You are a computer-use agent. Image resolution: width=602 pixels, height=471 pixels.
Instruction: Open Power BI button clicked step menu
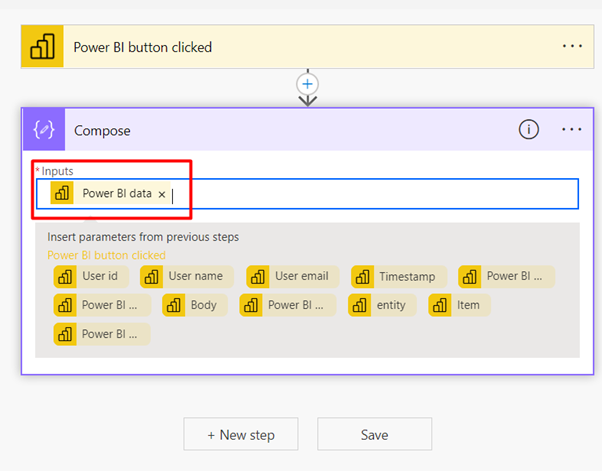pyautogui.click(x=572, y=46)
